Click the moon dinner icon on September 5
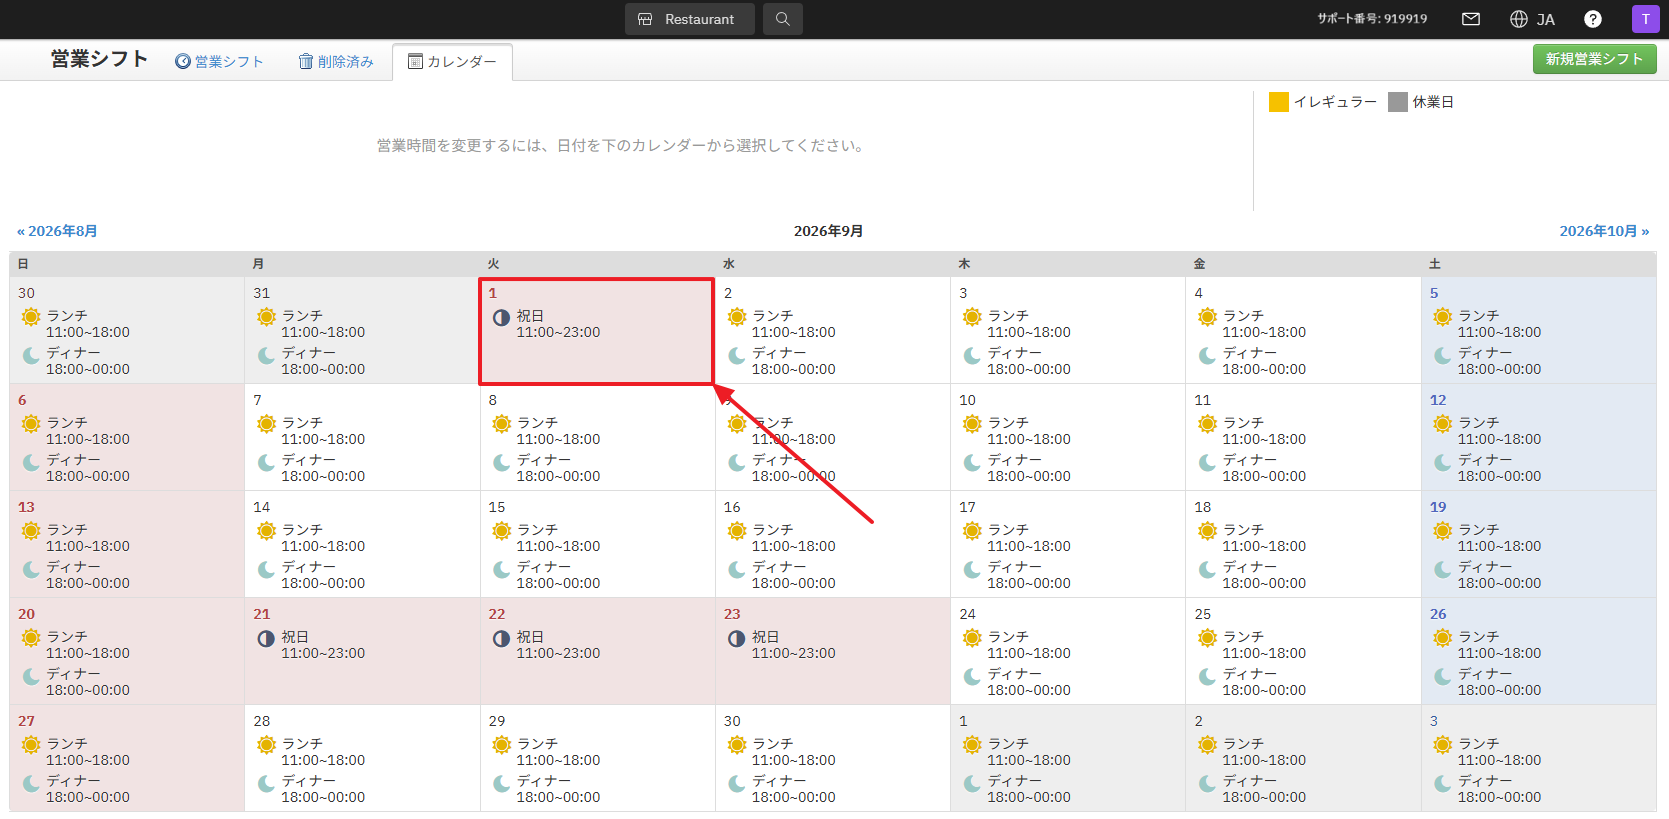This screenshot has width=1669, height=819. pos(1442,355)
